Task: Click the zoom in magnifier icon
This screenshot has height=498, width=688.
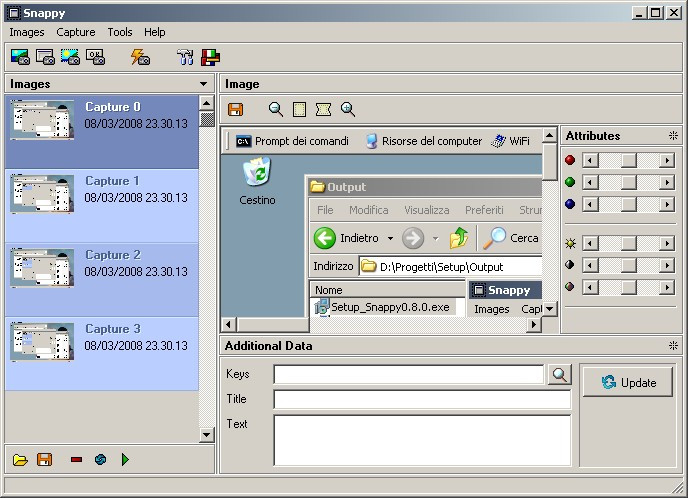Action: coord(348,109)
